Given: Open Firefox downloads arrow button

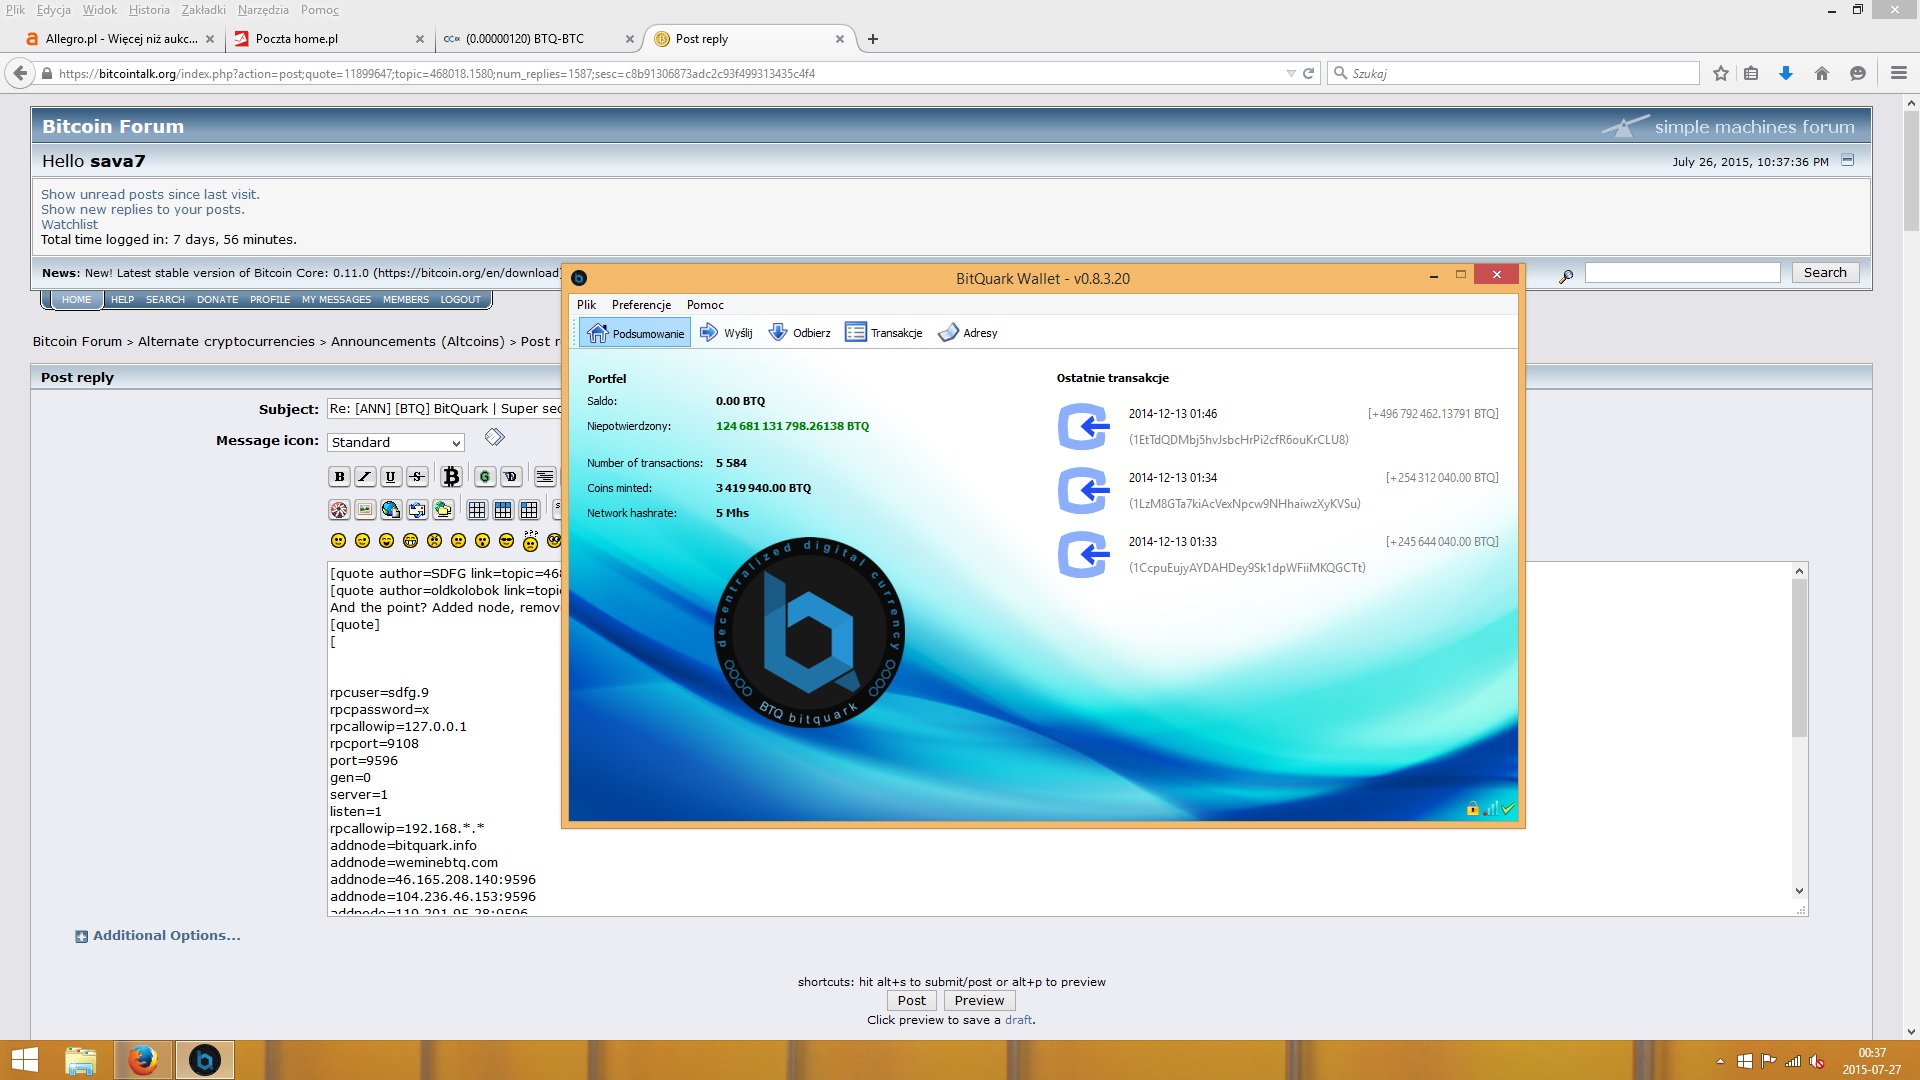Looking at the screenshot, I should [x=1786, y=73].
